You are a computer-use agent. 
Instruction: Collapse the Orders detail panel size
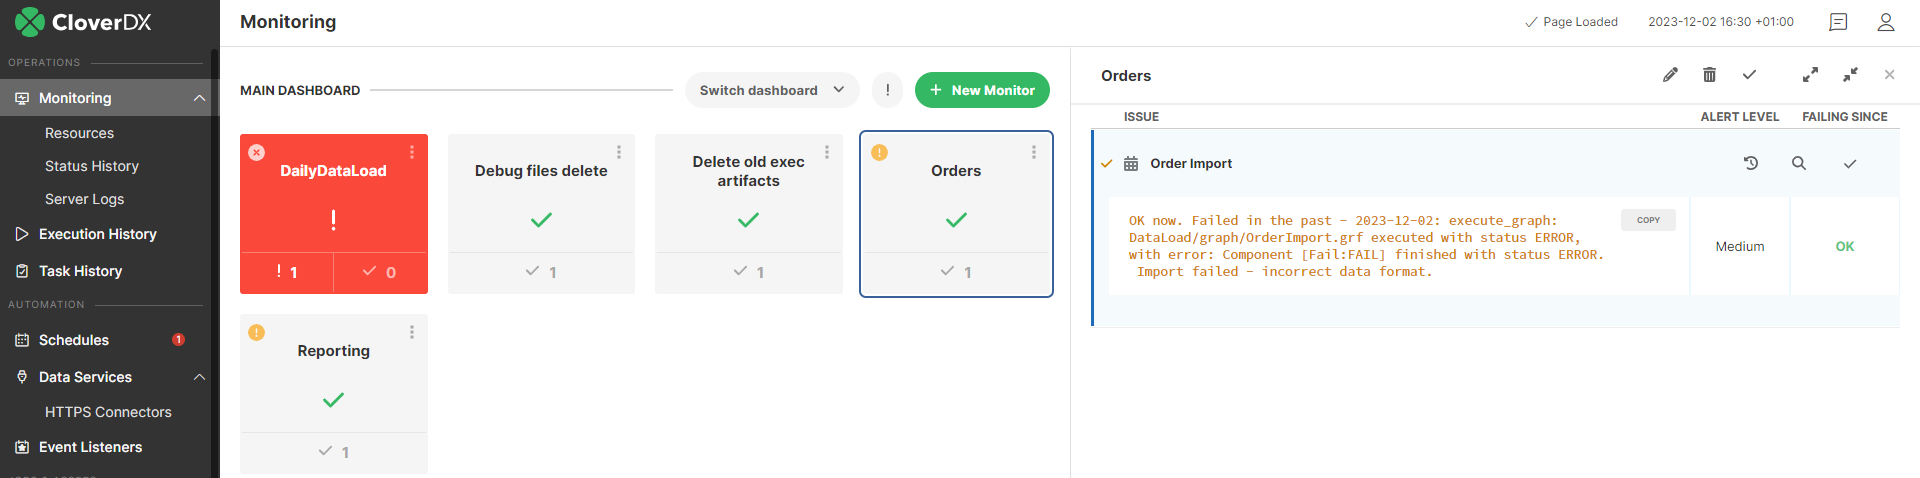(x=1850, y=75)
